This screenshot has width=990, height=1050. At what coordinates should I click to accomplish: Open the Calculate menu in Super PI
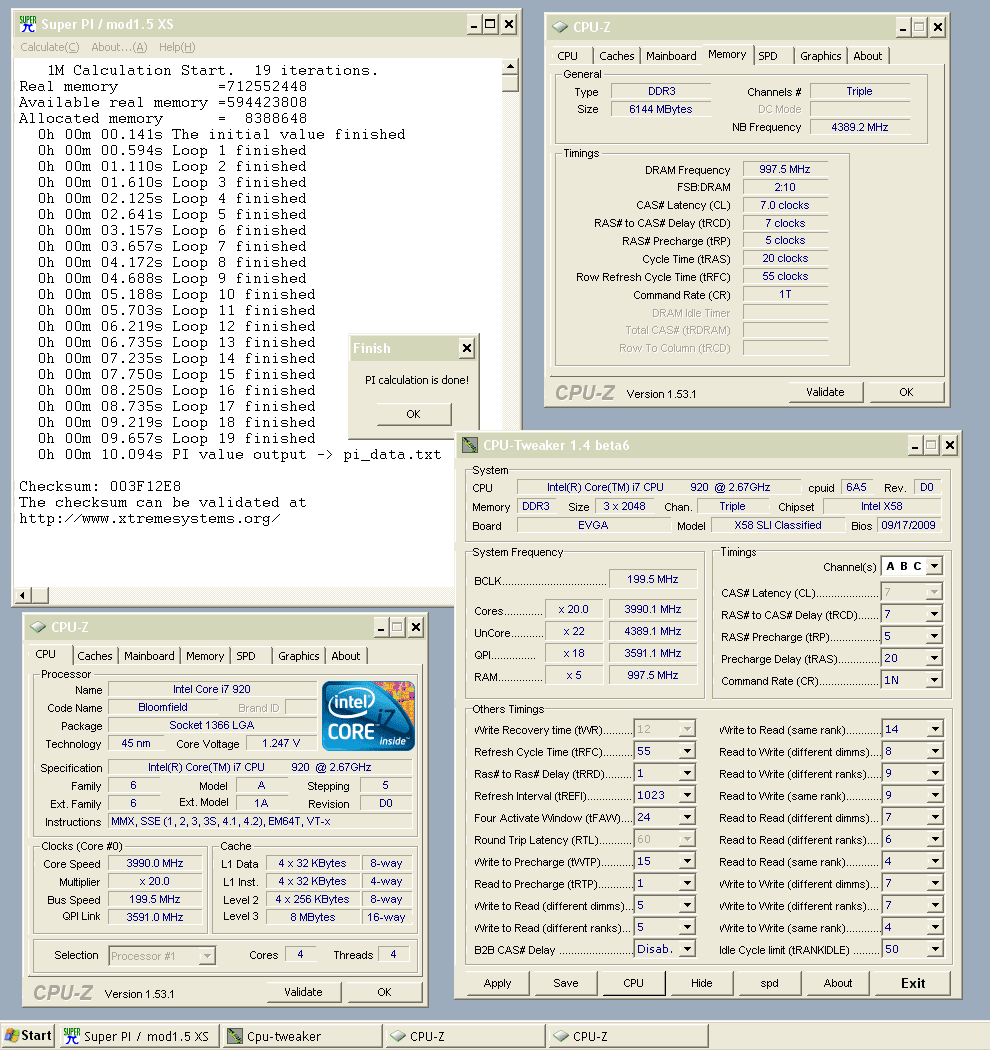(x=50, y=47)
